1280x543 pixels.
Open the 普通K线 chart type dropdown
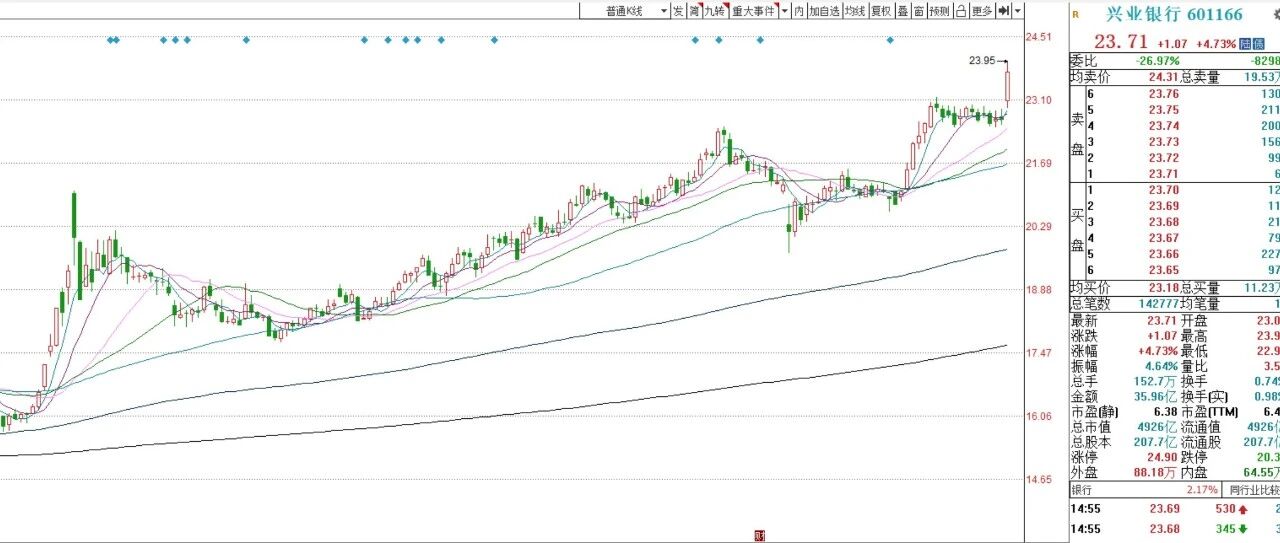[x=625, y=11]
